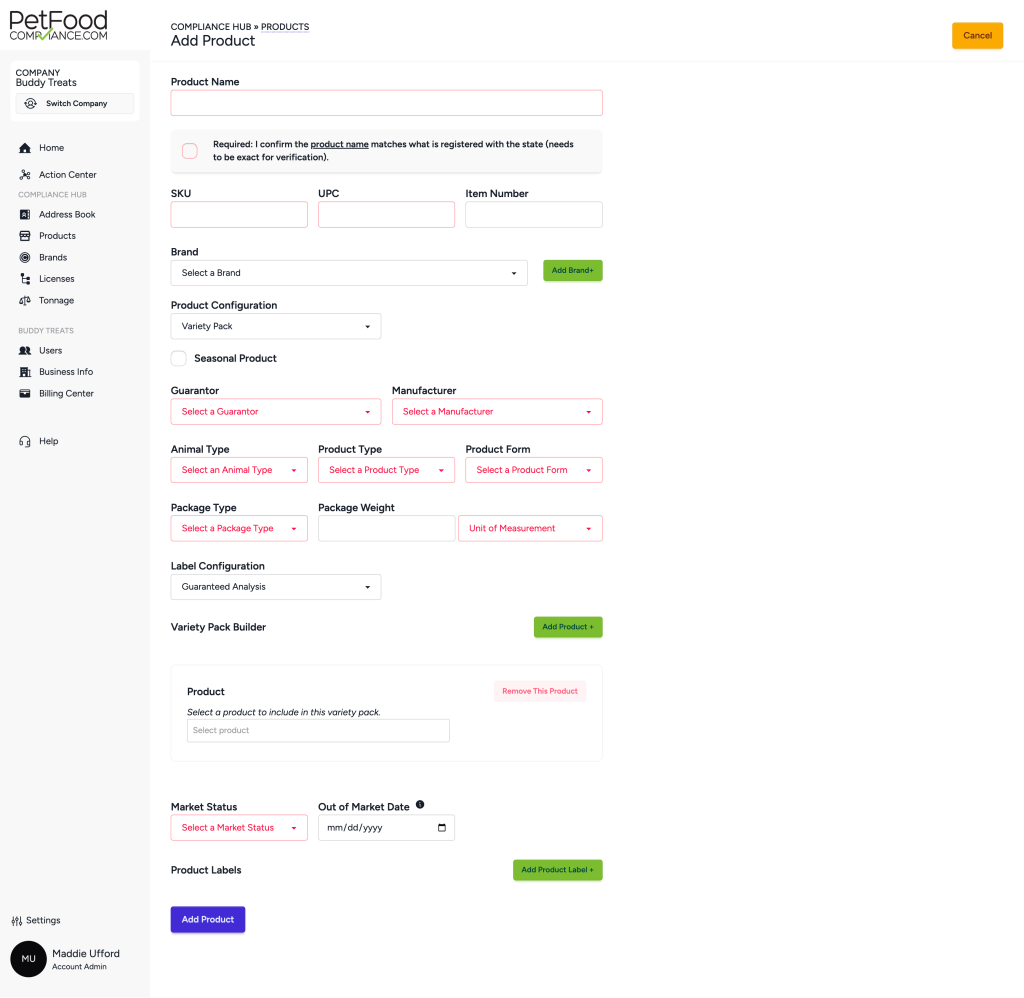Click the Address Book icon

pyautogui.click(x=25, y=215)
